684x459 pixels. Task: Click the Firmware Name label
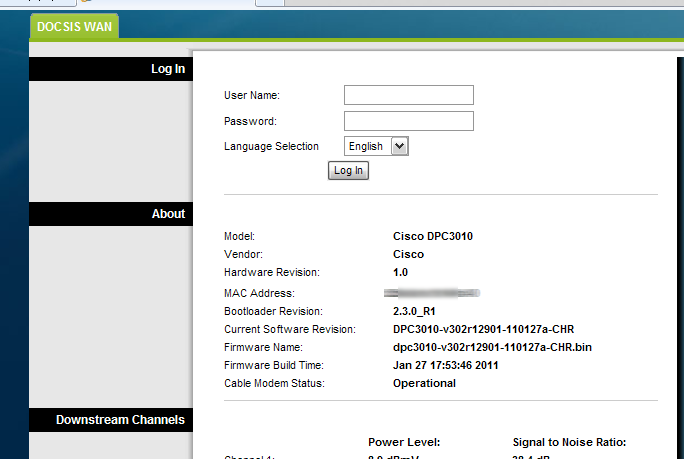coord(263,347)
